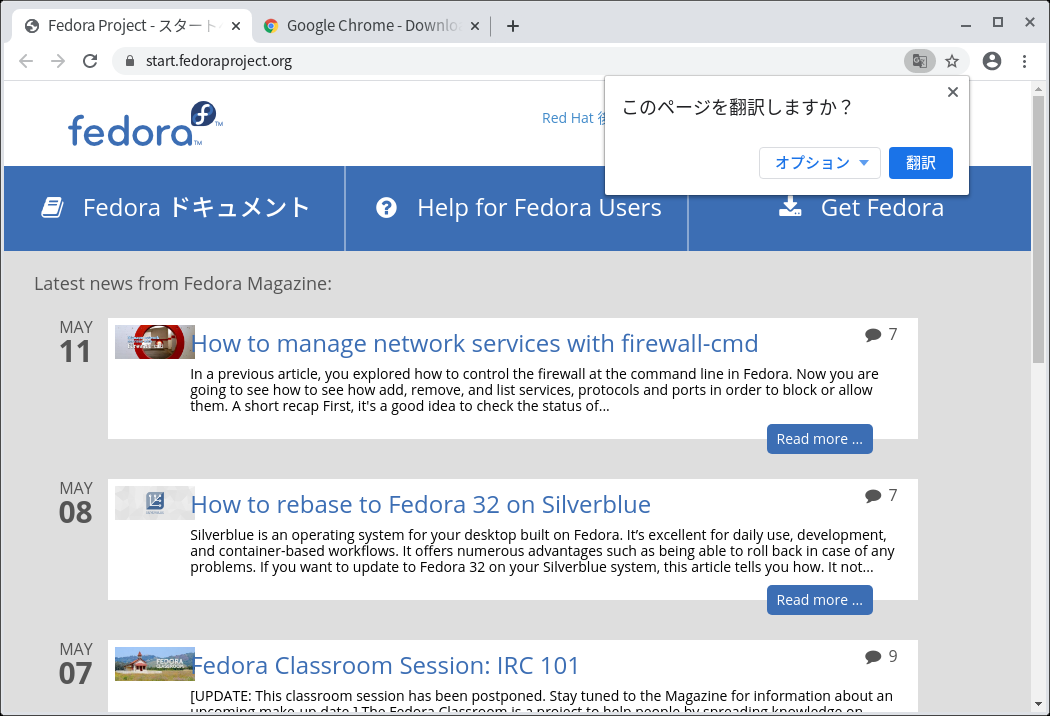The height and width of the screenshot is (716, 1050).
Task: Open firewall-cmd article title link
Action: (475, 344)
